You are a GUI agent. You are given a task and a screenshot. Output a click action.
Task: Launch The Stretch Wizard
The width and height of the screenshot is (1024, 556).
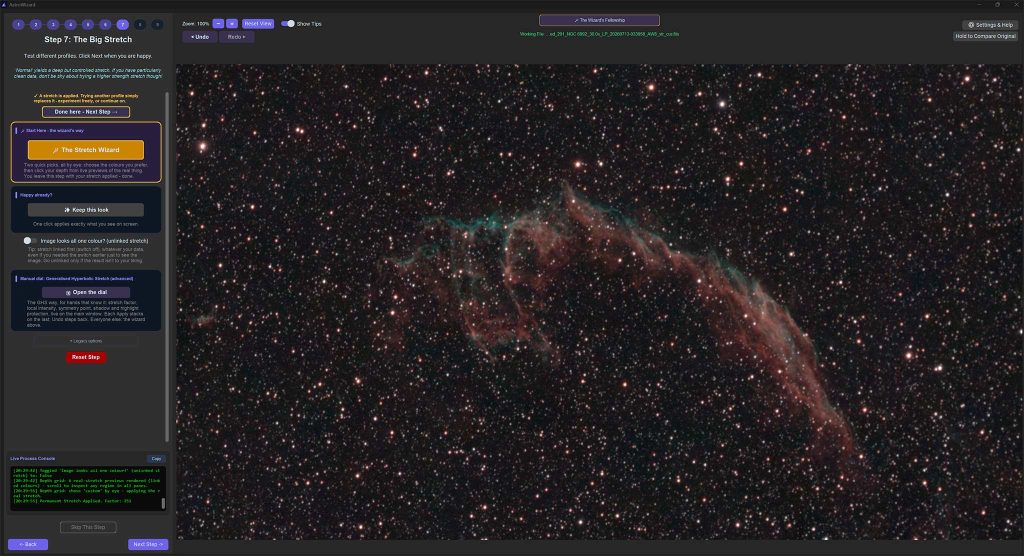[x=86, y=150]
